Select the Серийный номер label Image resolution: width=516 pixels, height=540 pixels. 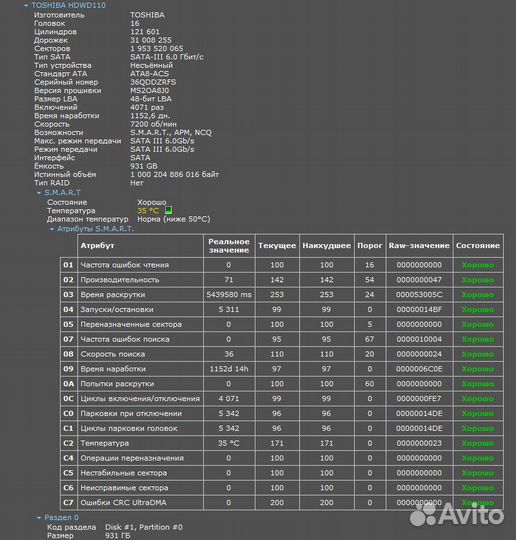(66, 82)
